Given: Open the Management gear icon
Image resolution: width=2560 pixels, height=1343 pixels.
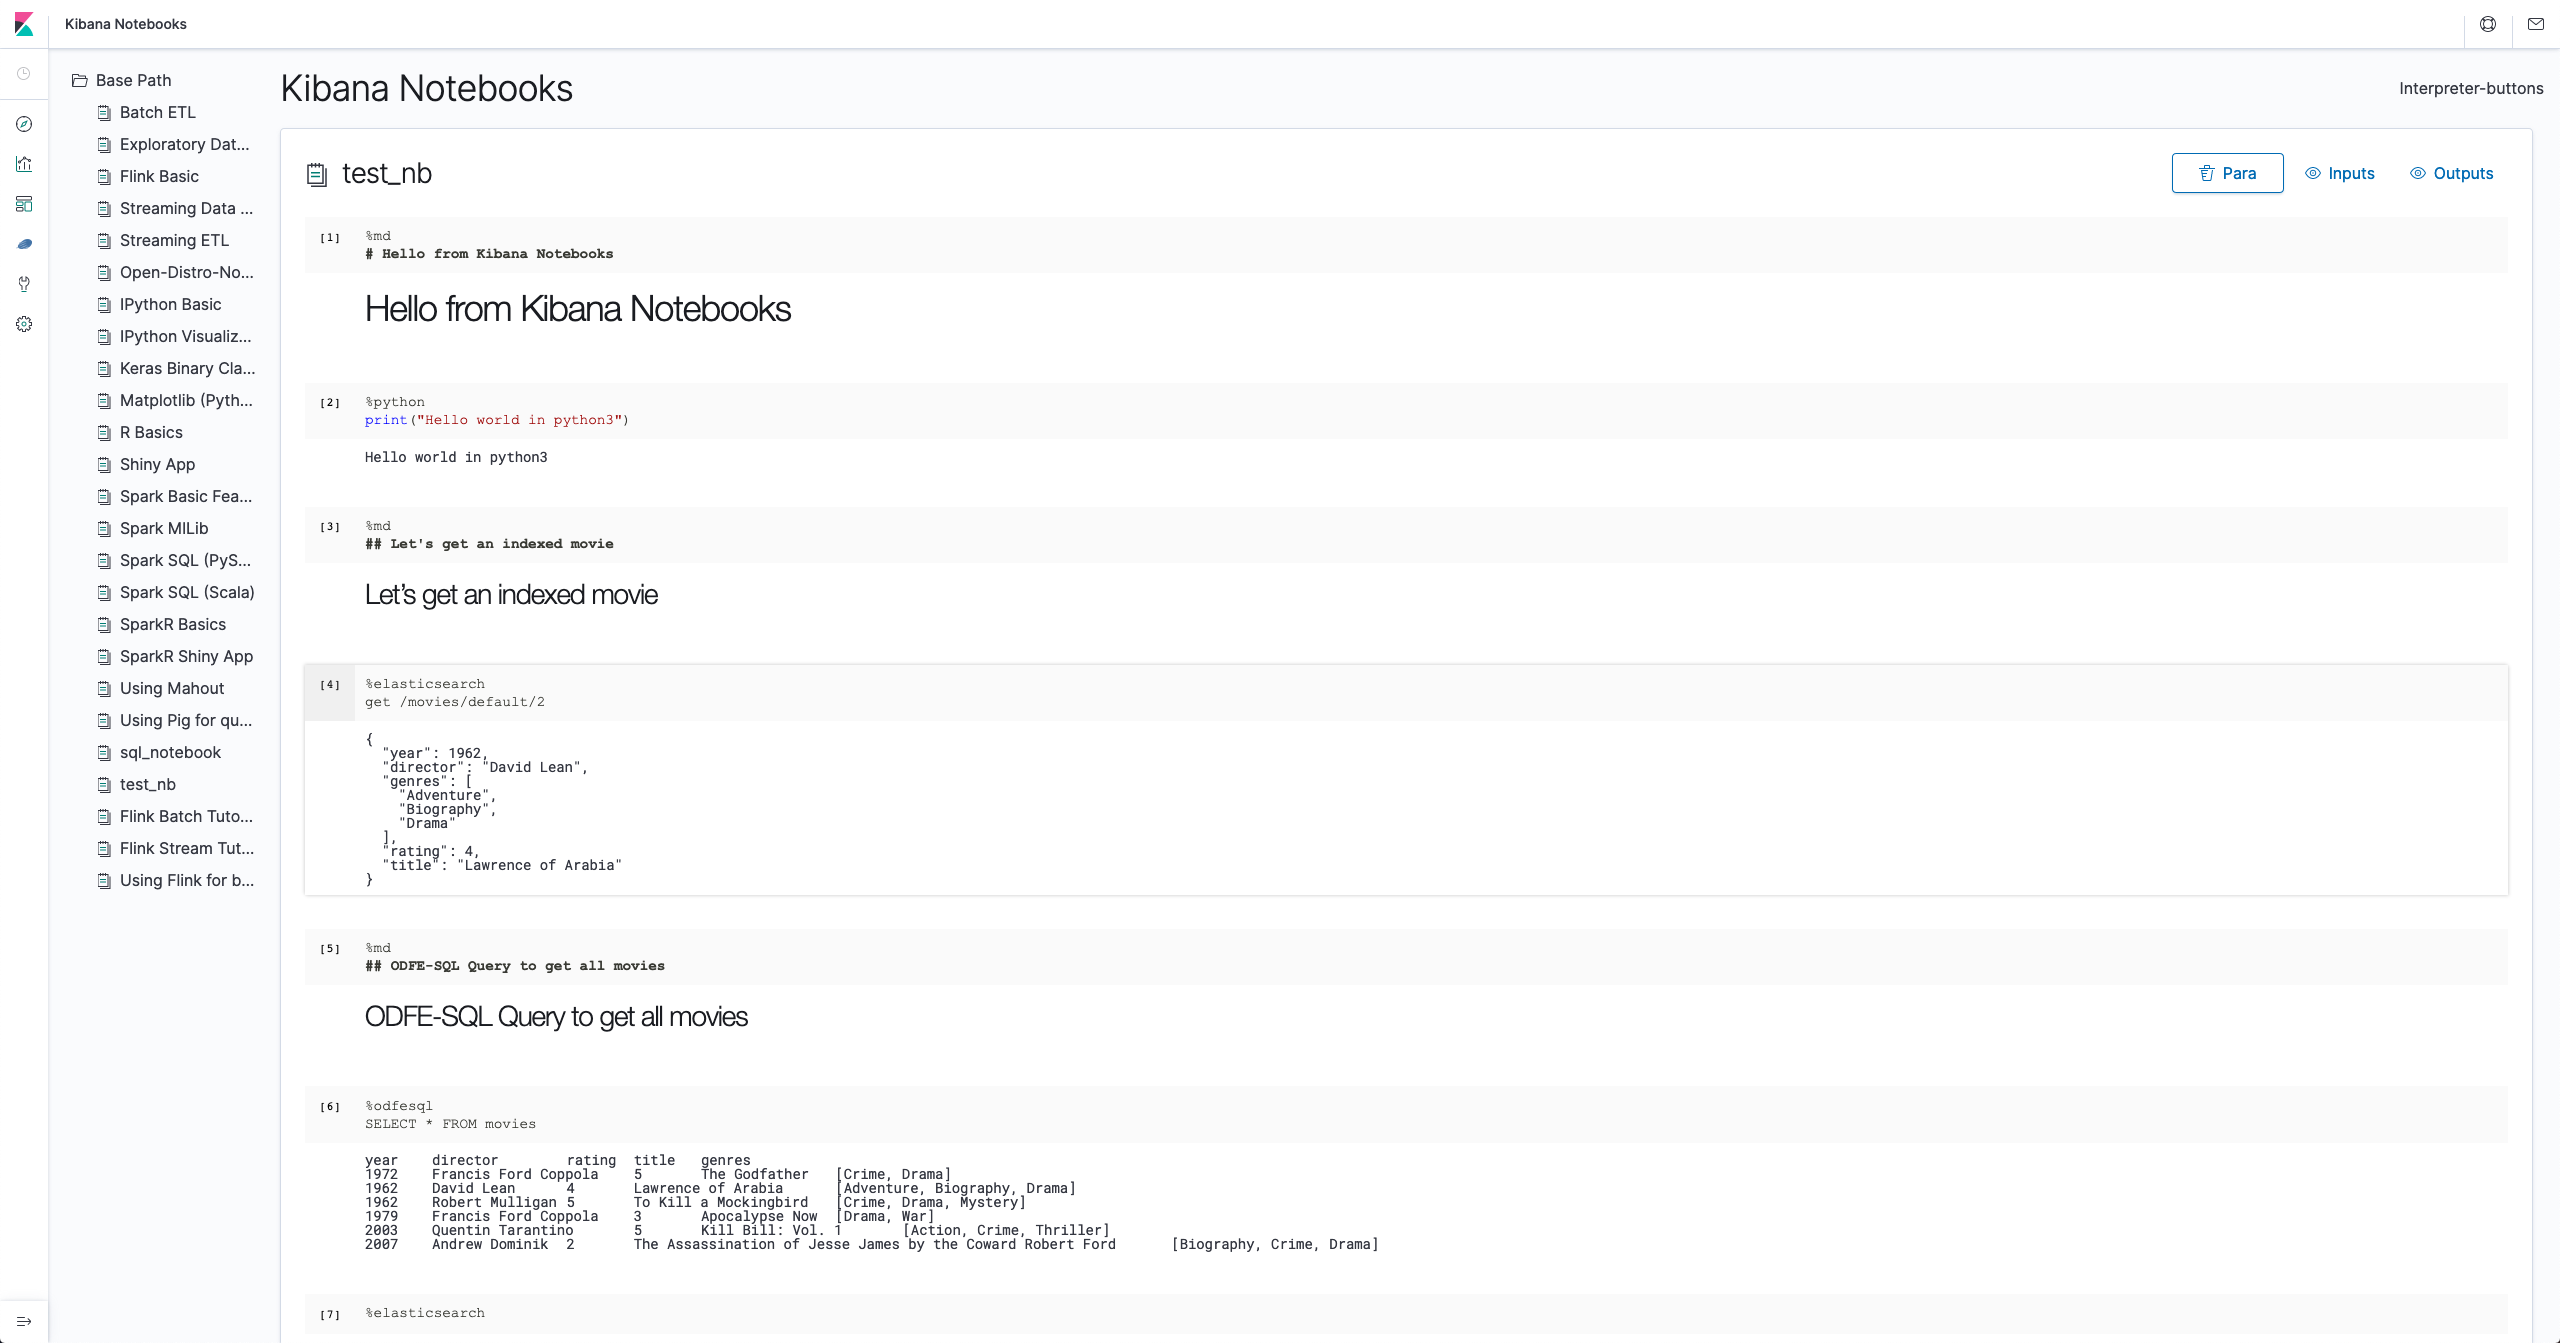Looking at the screenshot, I should click(24, 324).
